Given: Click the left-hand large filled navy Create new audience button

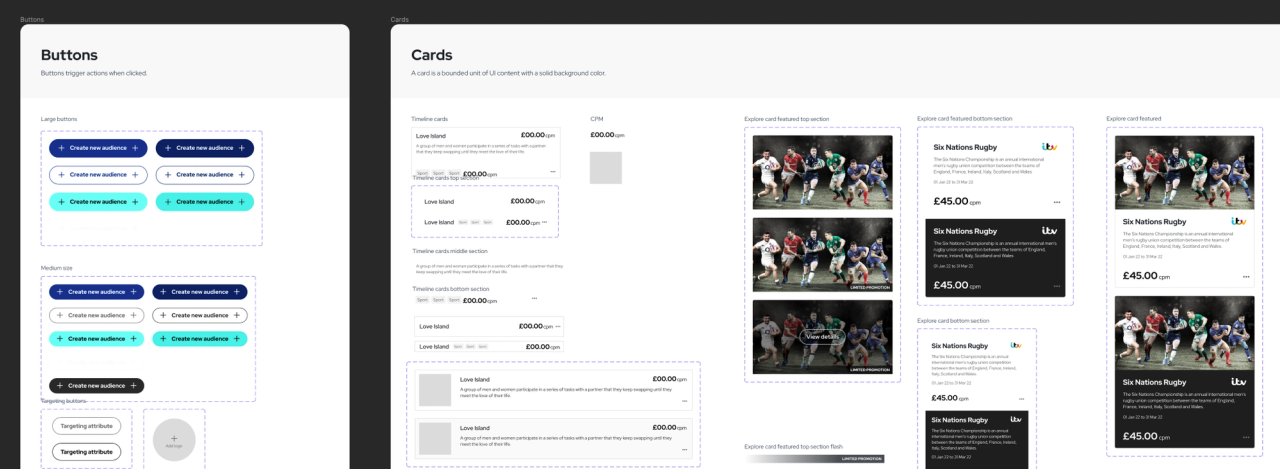Looking at the screenshot, I should tap(98, 148).
